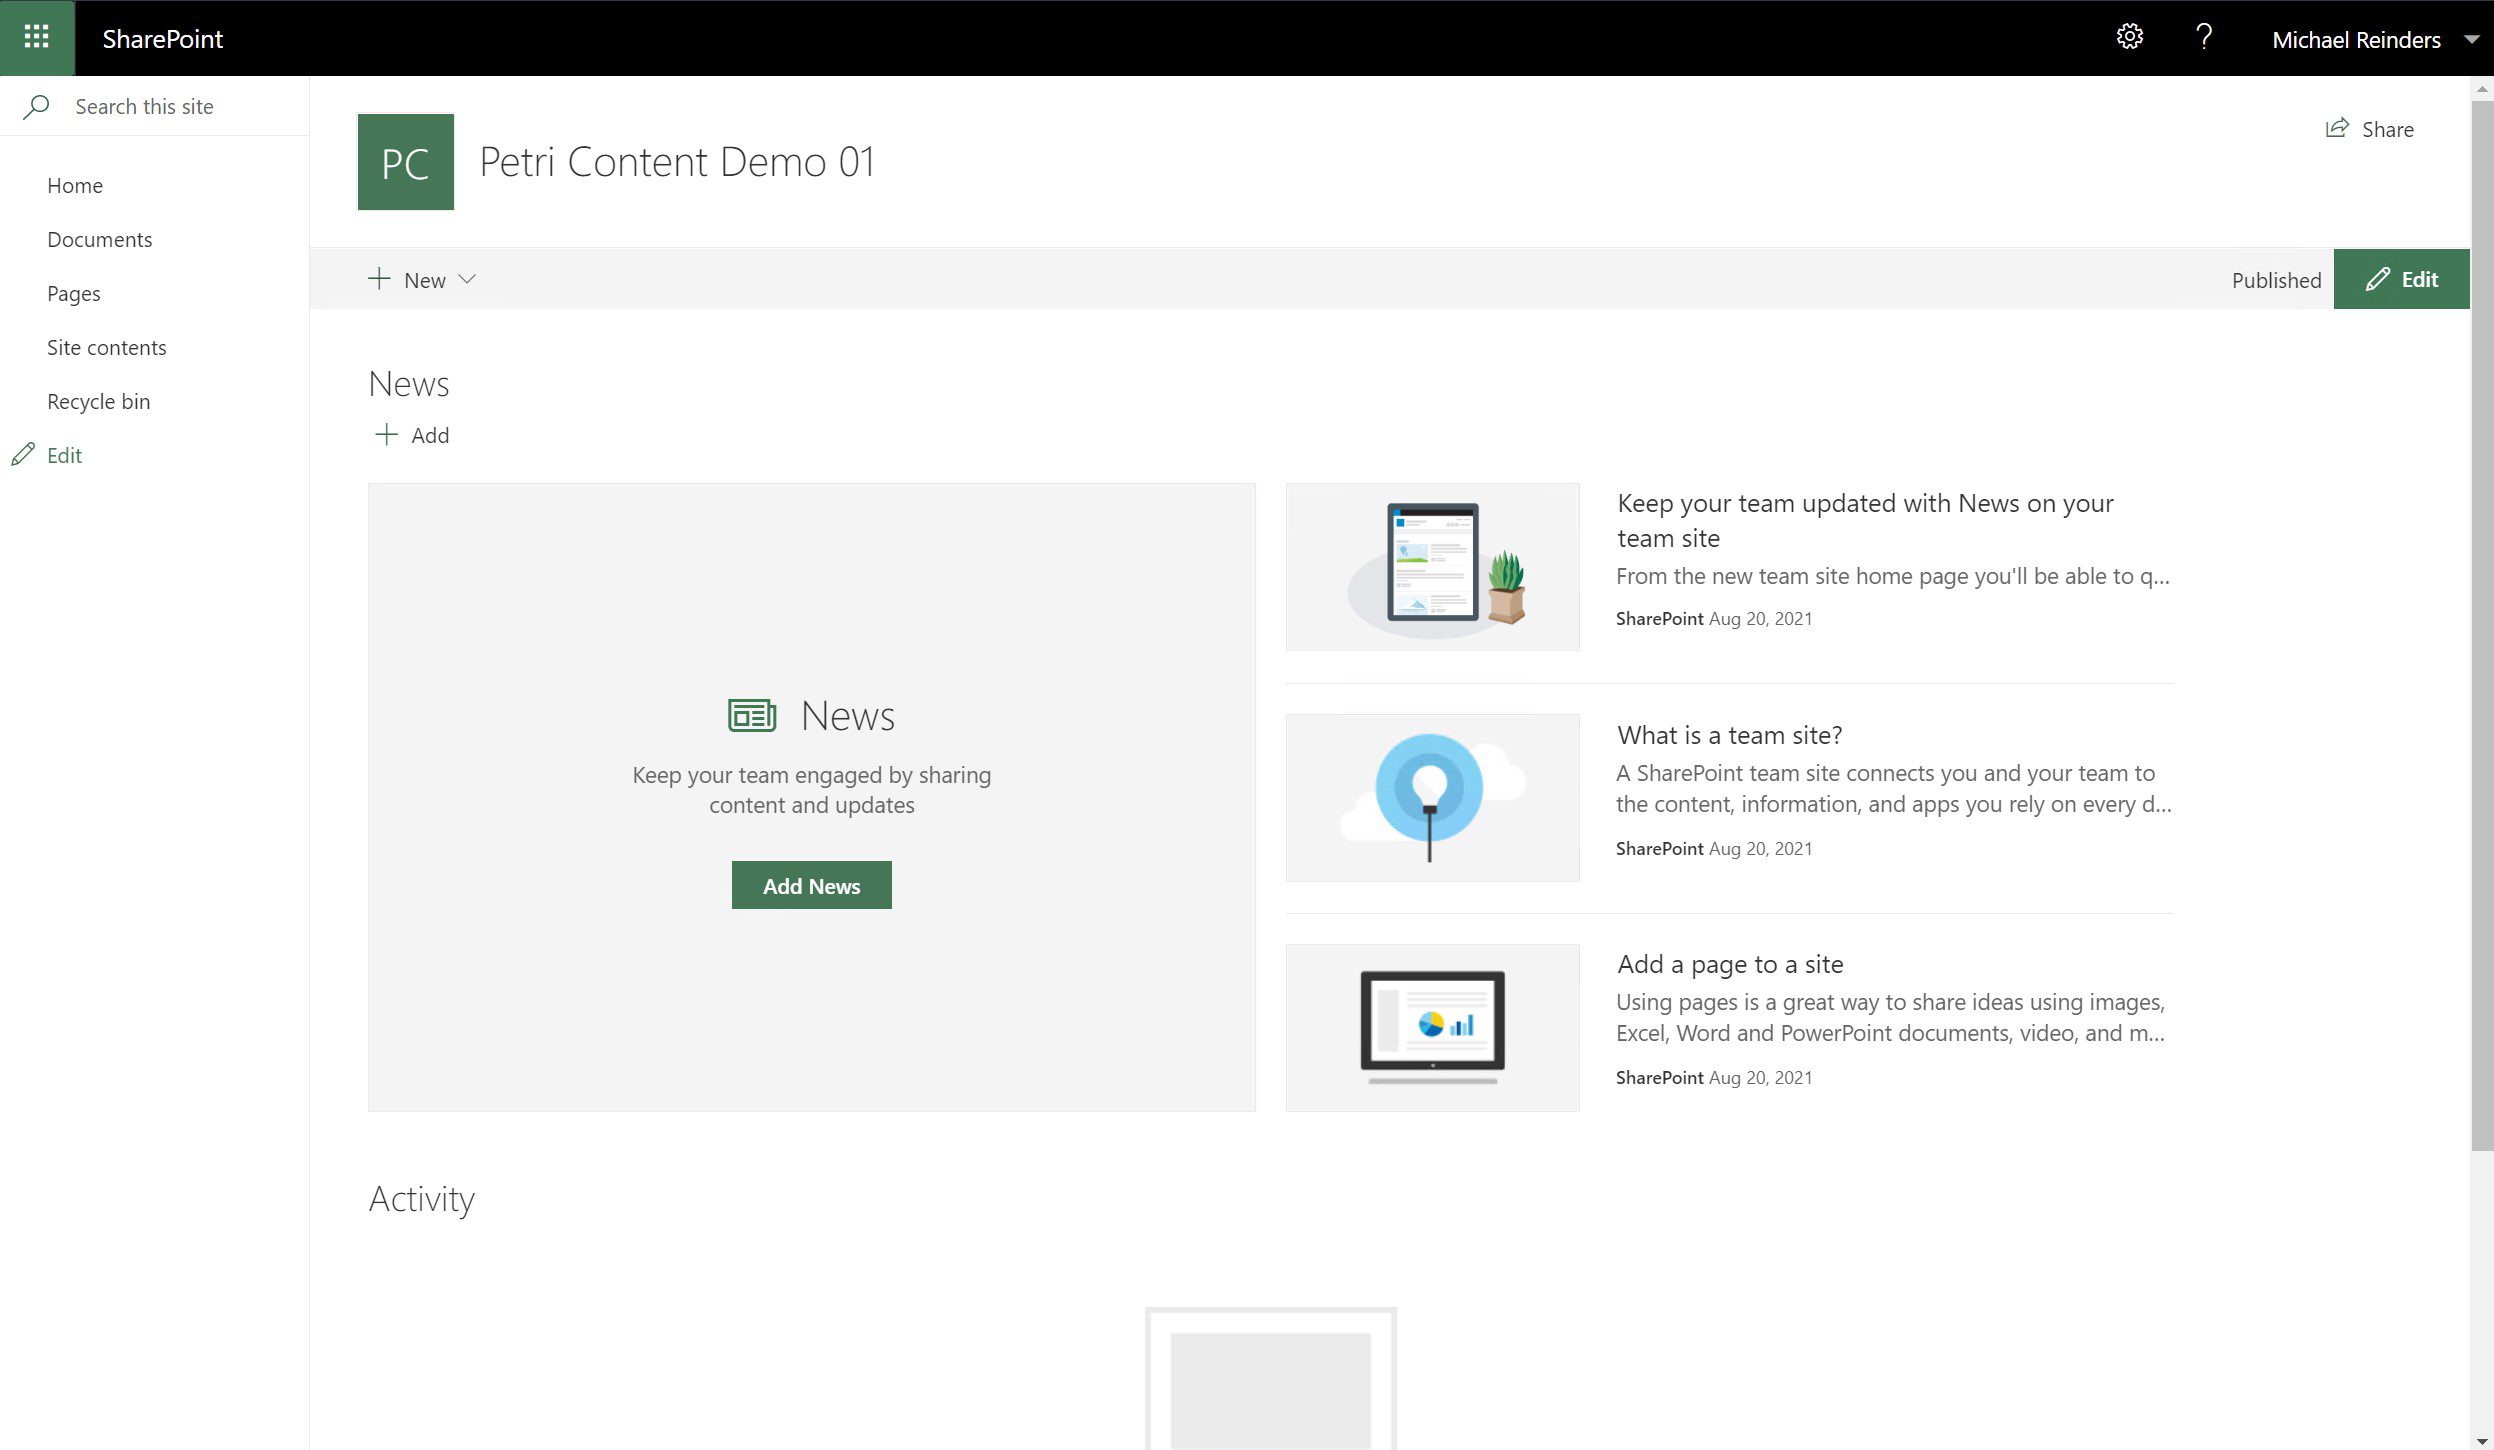2494x1450 pixels.
Task: Click the Activity section heading
Action: click(422, 1199)
